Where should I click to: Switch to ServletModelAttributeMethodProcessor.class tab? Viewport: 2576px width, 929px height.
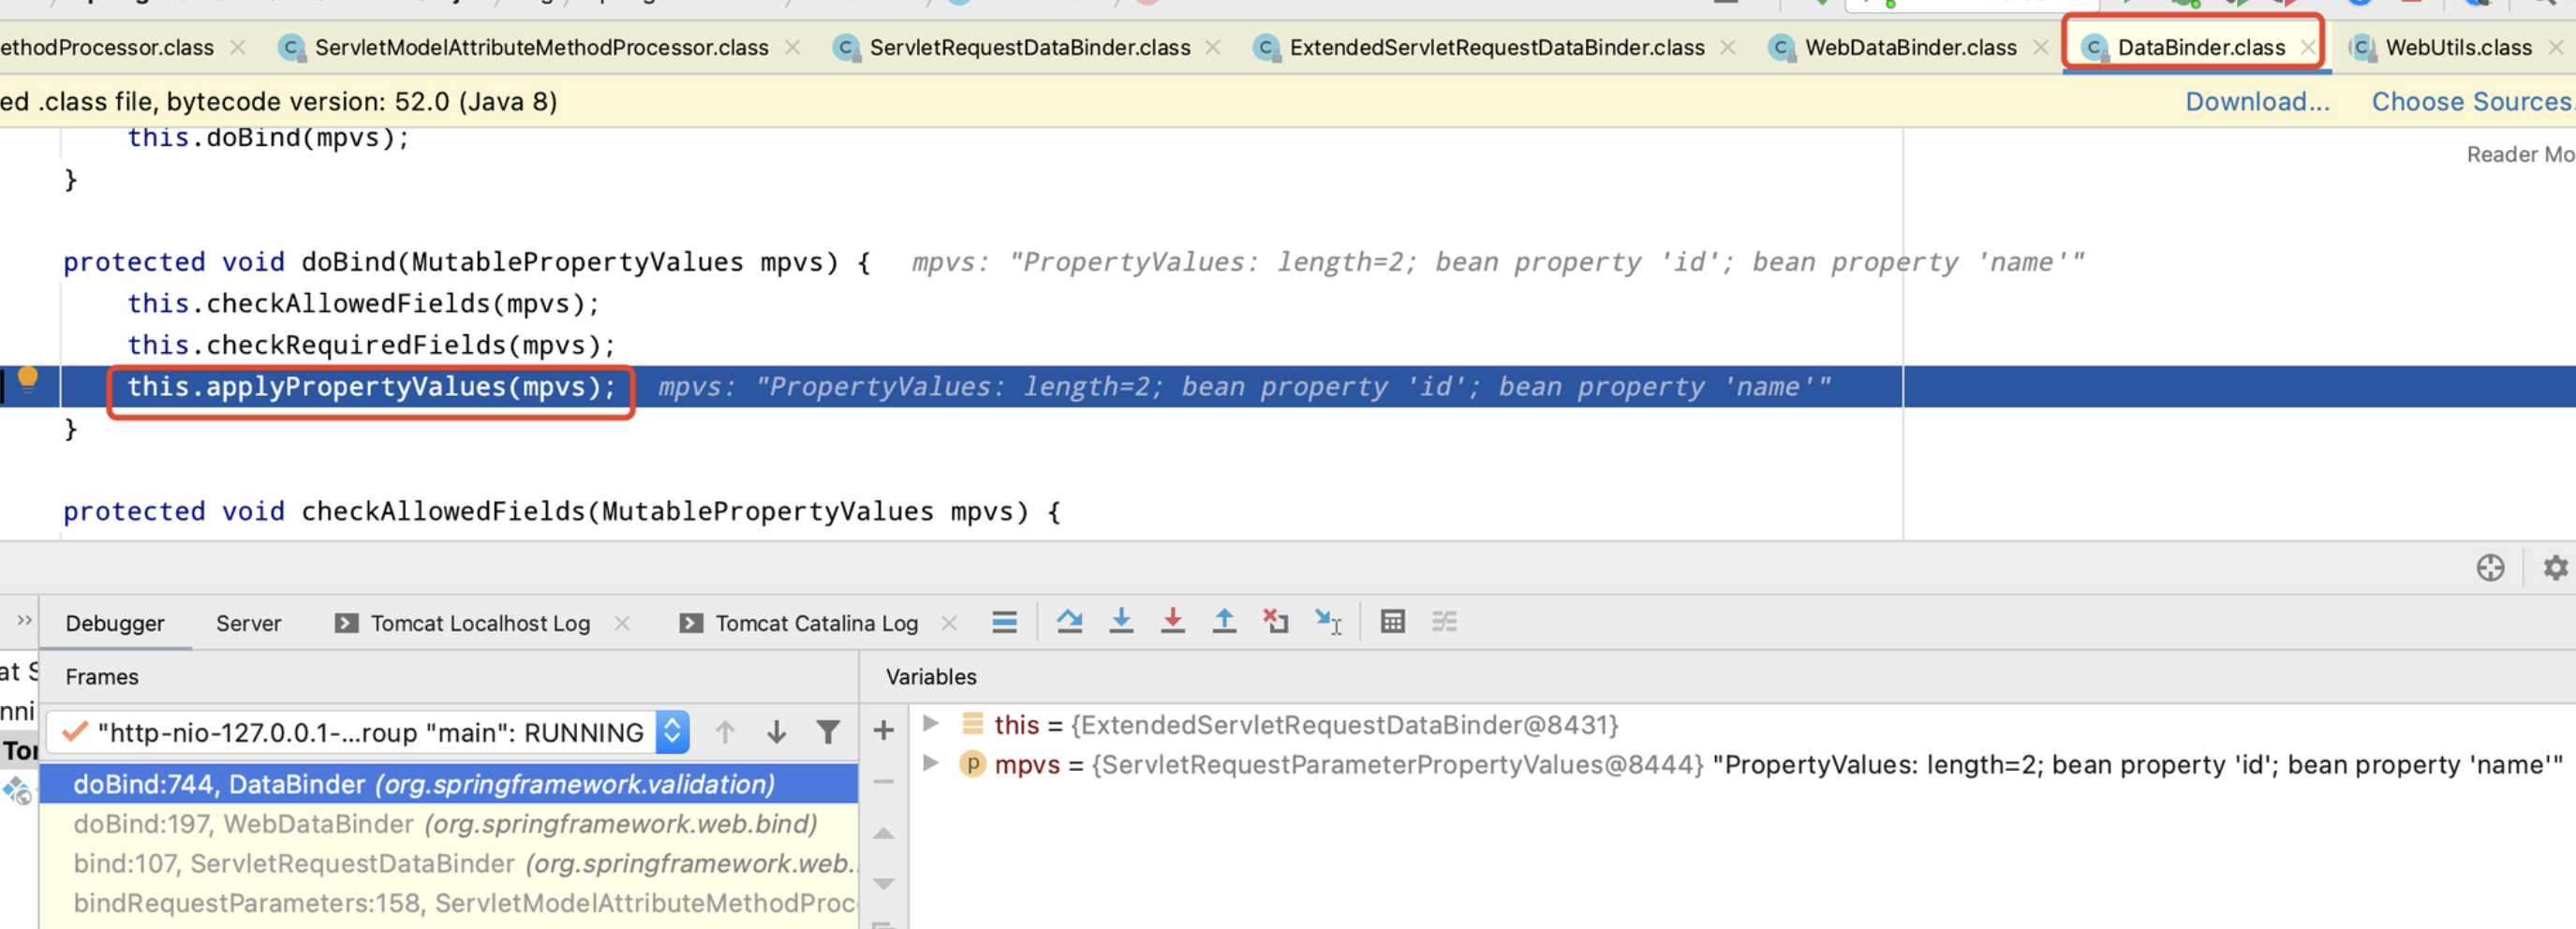pos(541,47)
